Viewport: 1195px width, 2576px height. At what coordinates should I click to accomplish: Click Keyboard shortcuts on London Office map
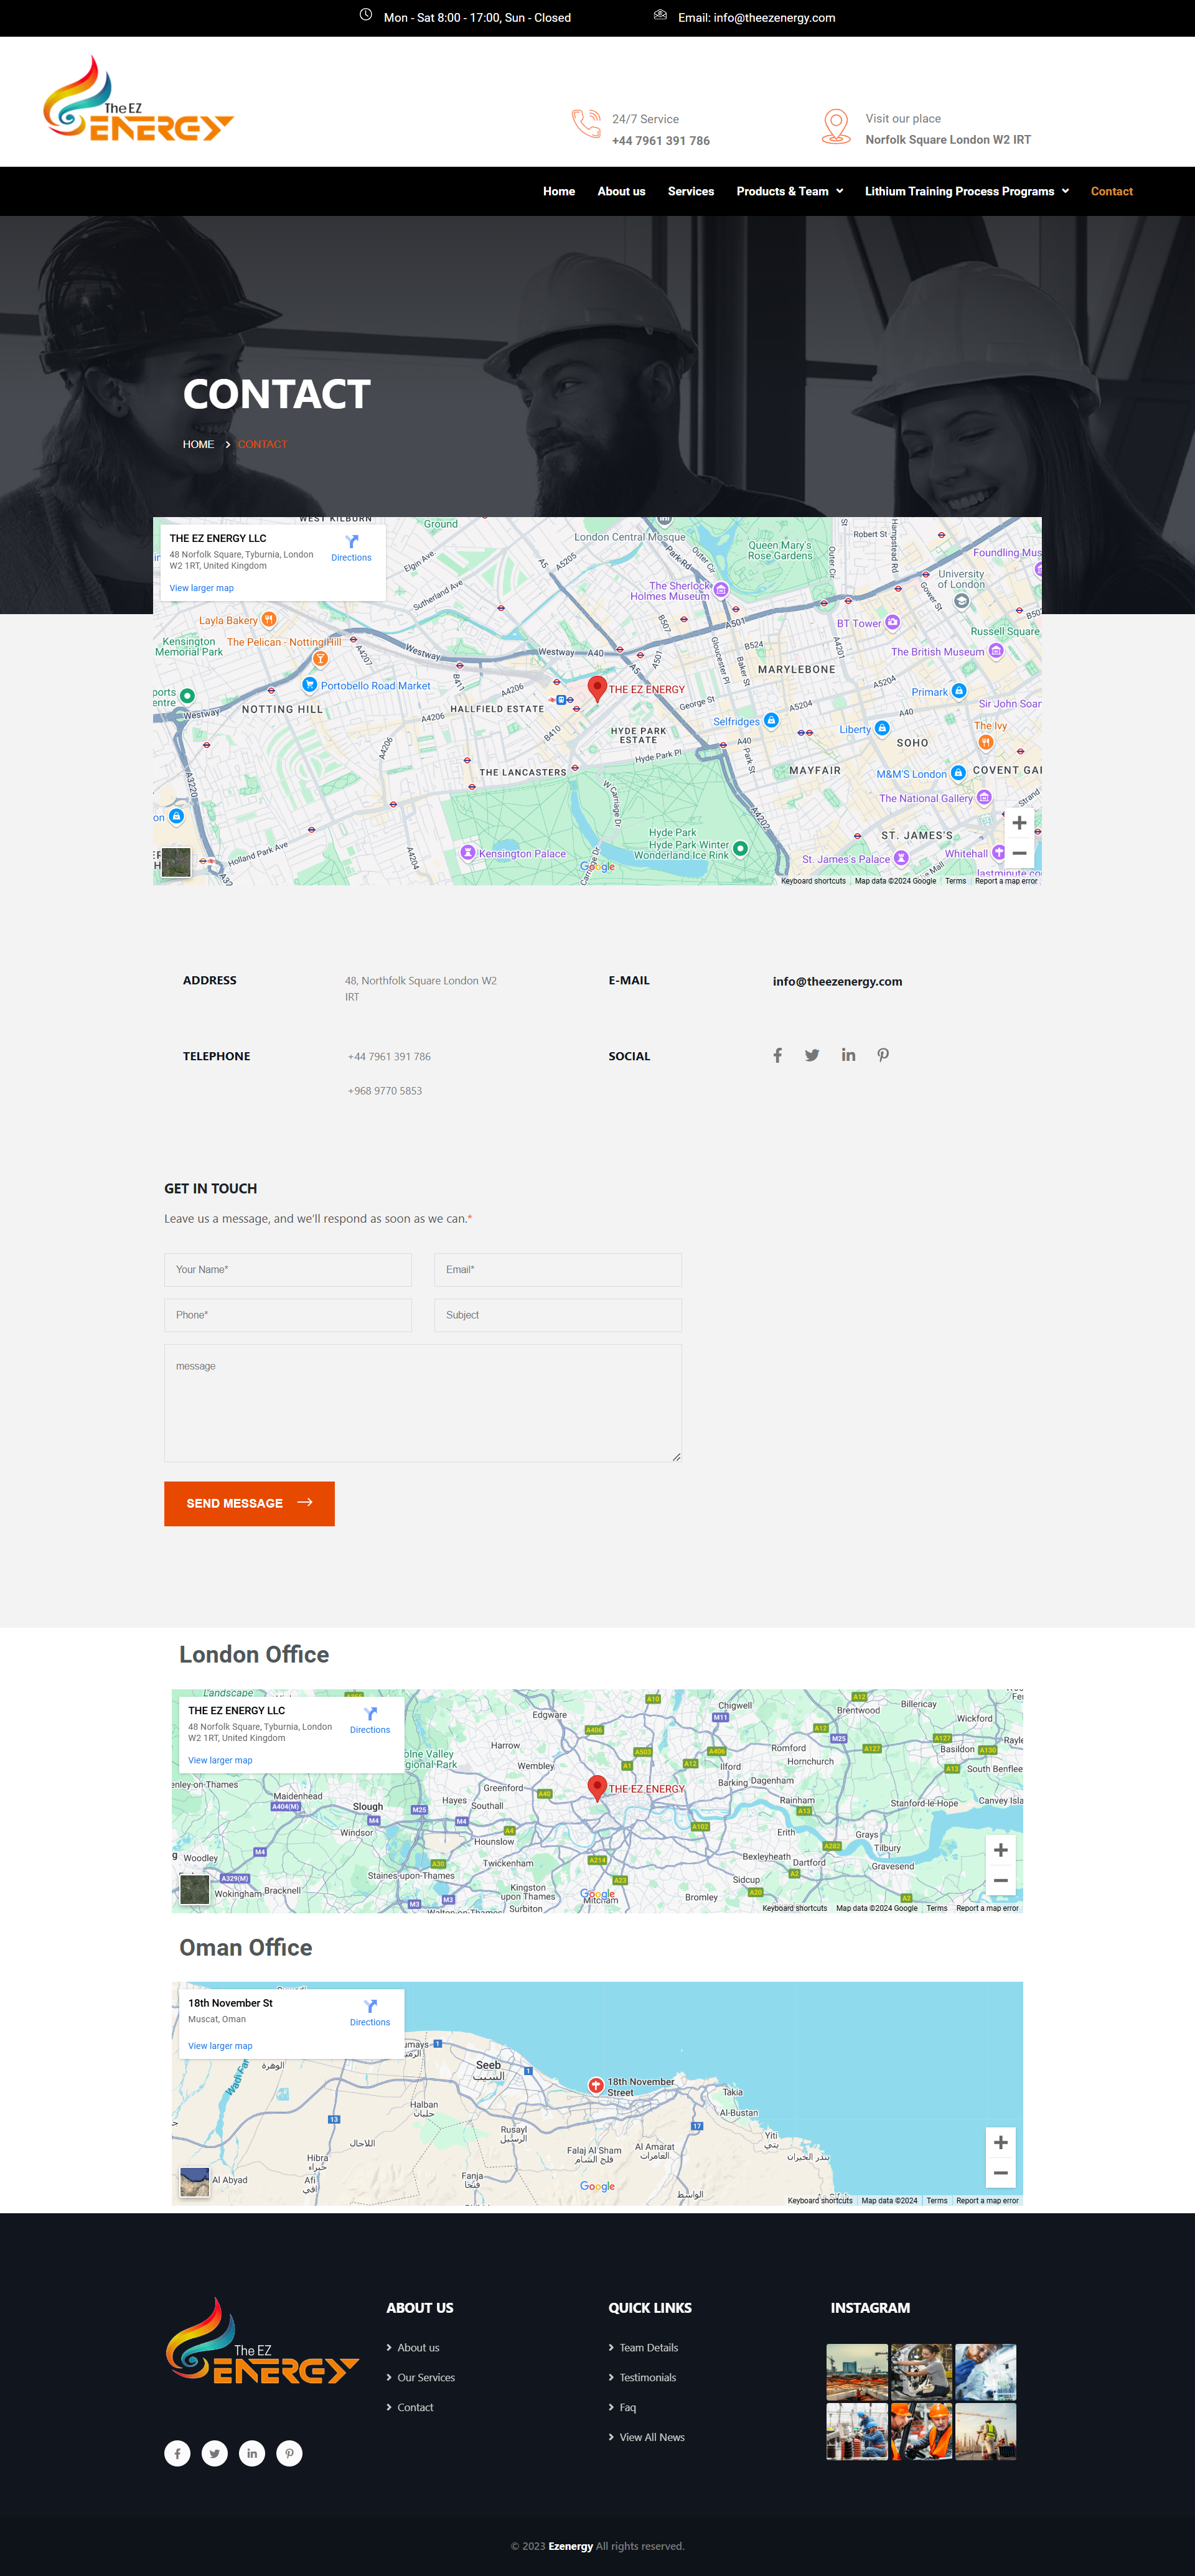(x=795, y=1908)
